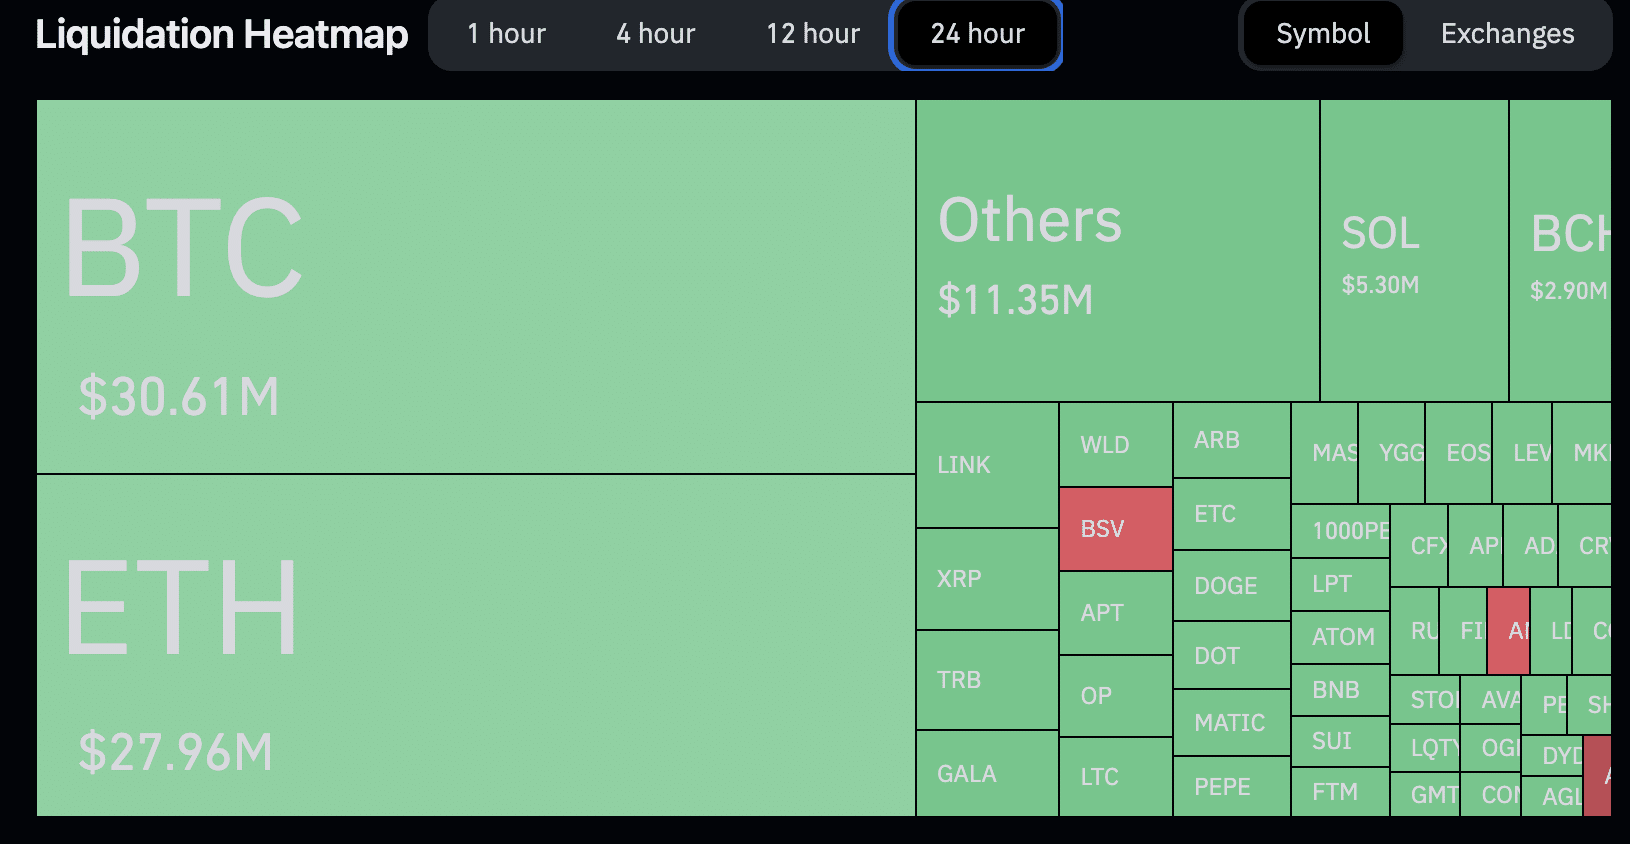Click the Others $11.35M block
Image resolution: width=1630 pixels, height=844 pixels.
1117,251
